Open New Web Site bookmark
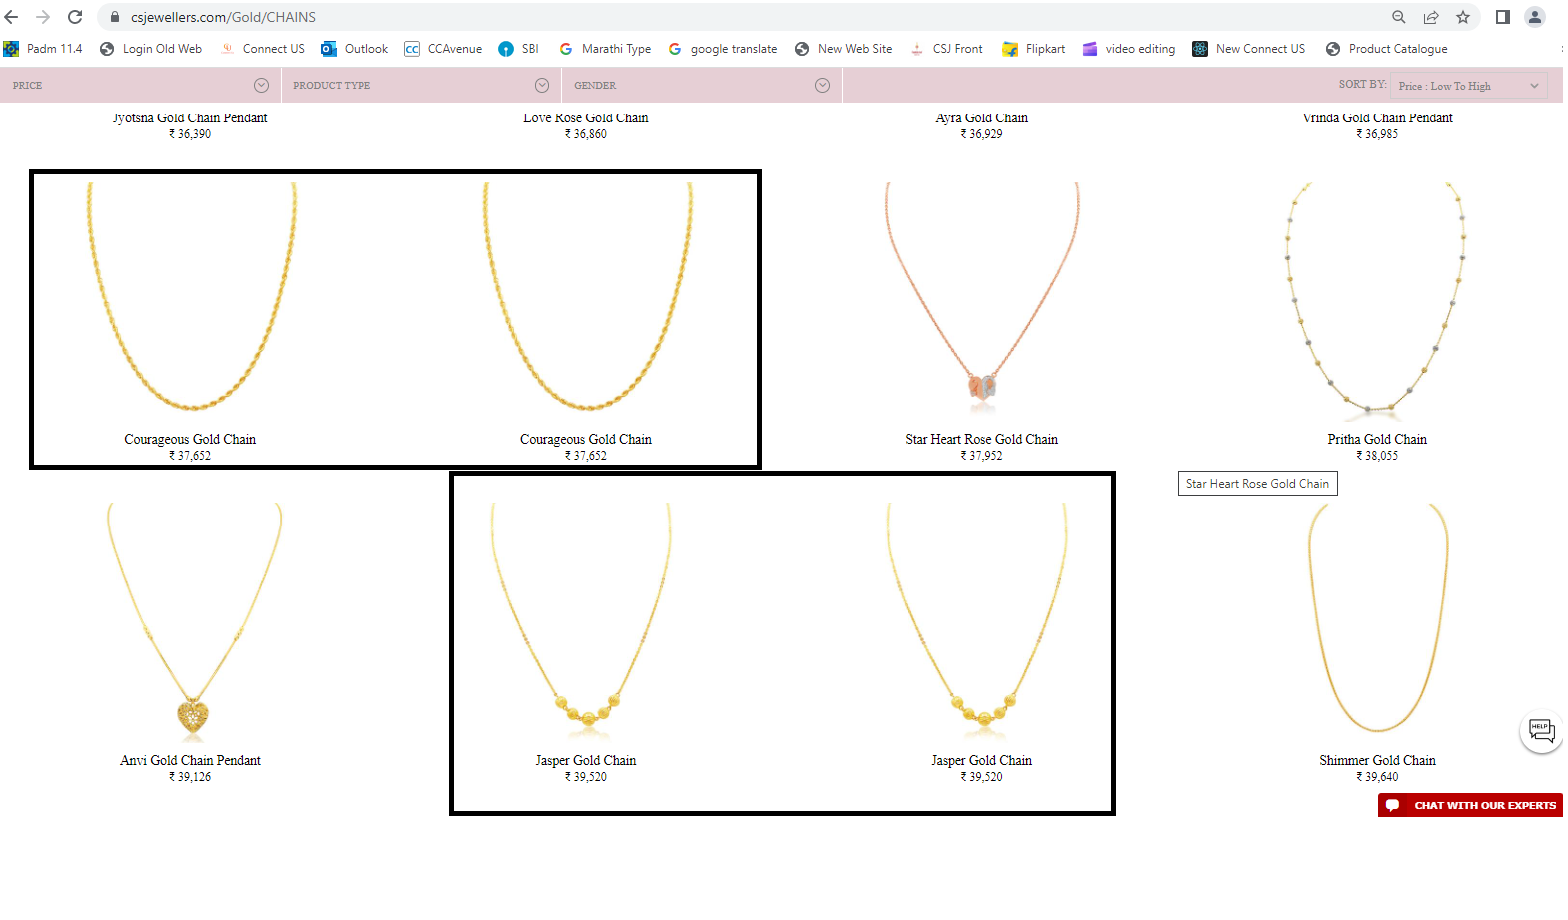 [x=843, y=49]
